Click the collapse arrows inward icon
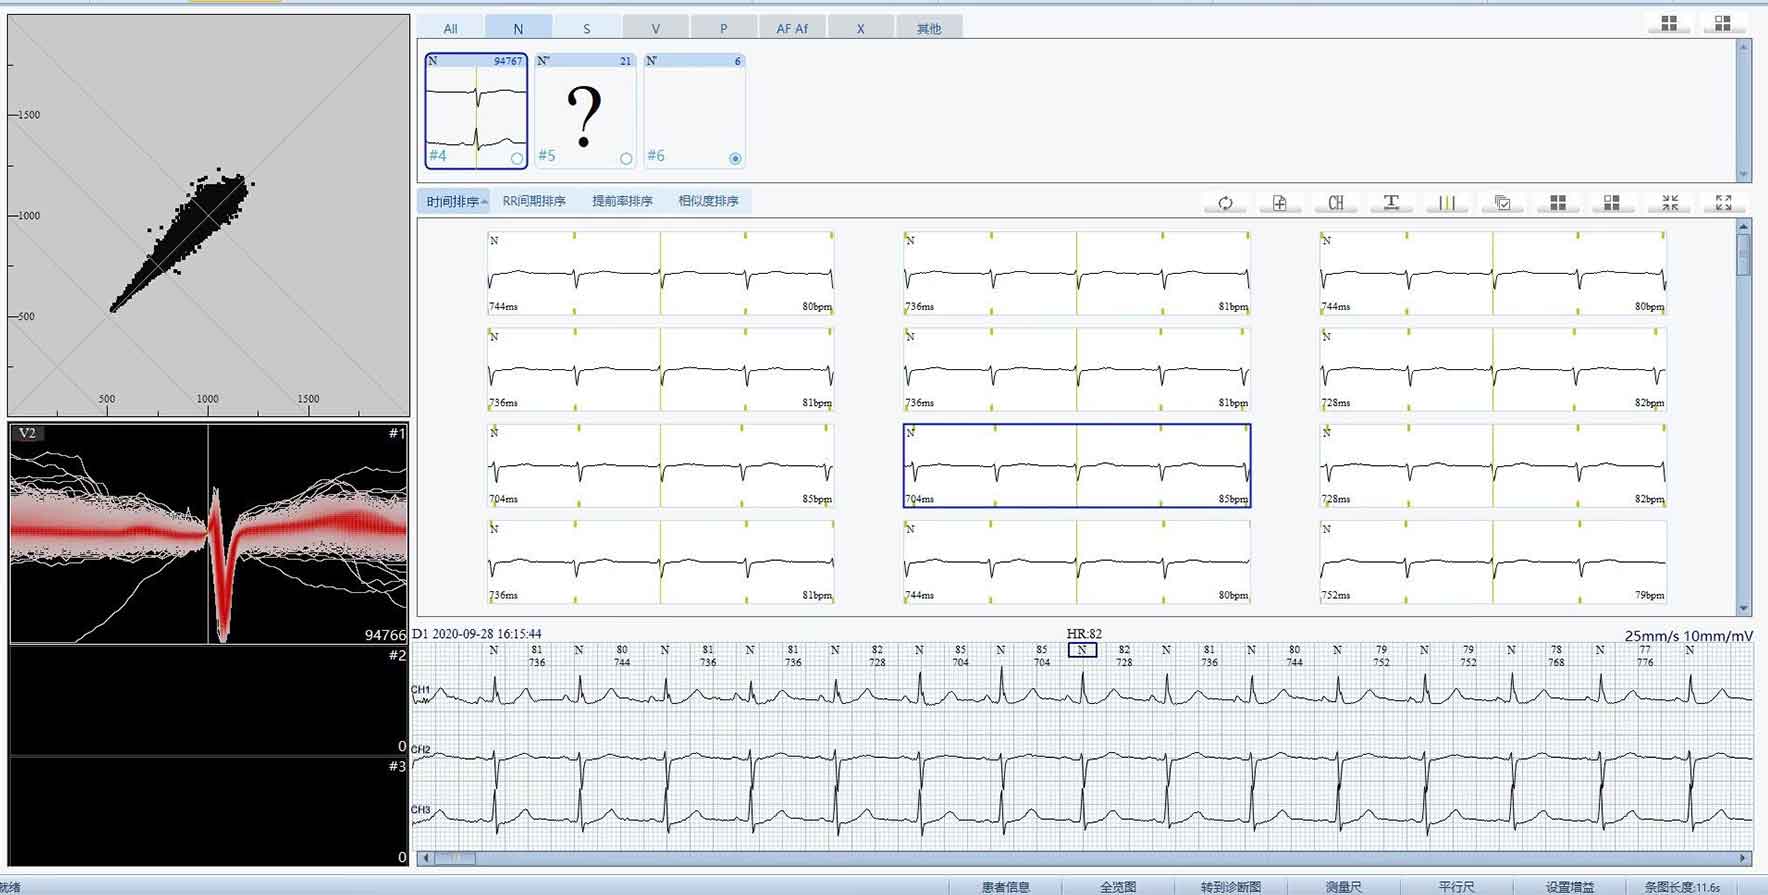The width and height of the screenshot is (1768, 895). pos(1670,202)
